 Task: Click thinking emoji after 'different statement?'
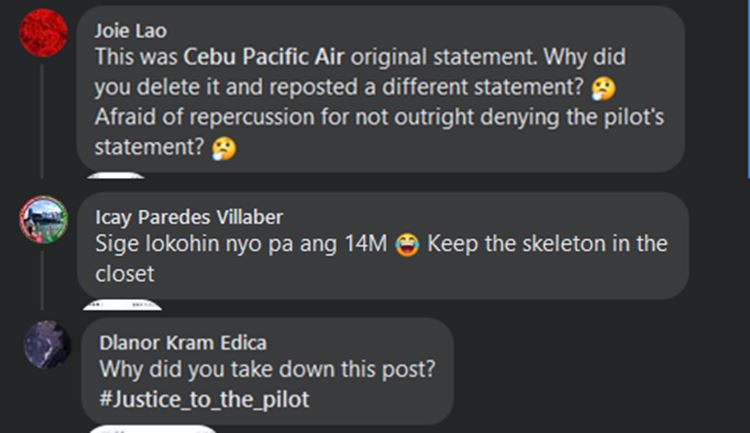(603, 88)
